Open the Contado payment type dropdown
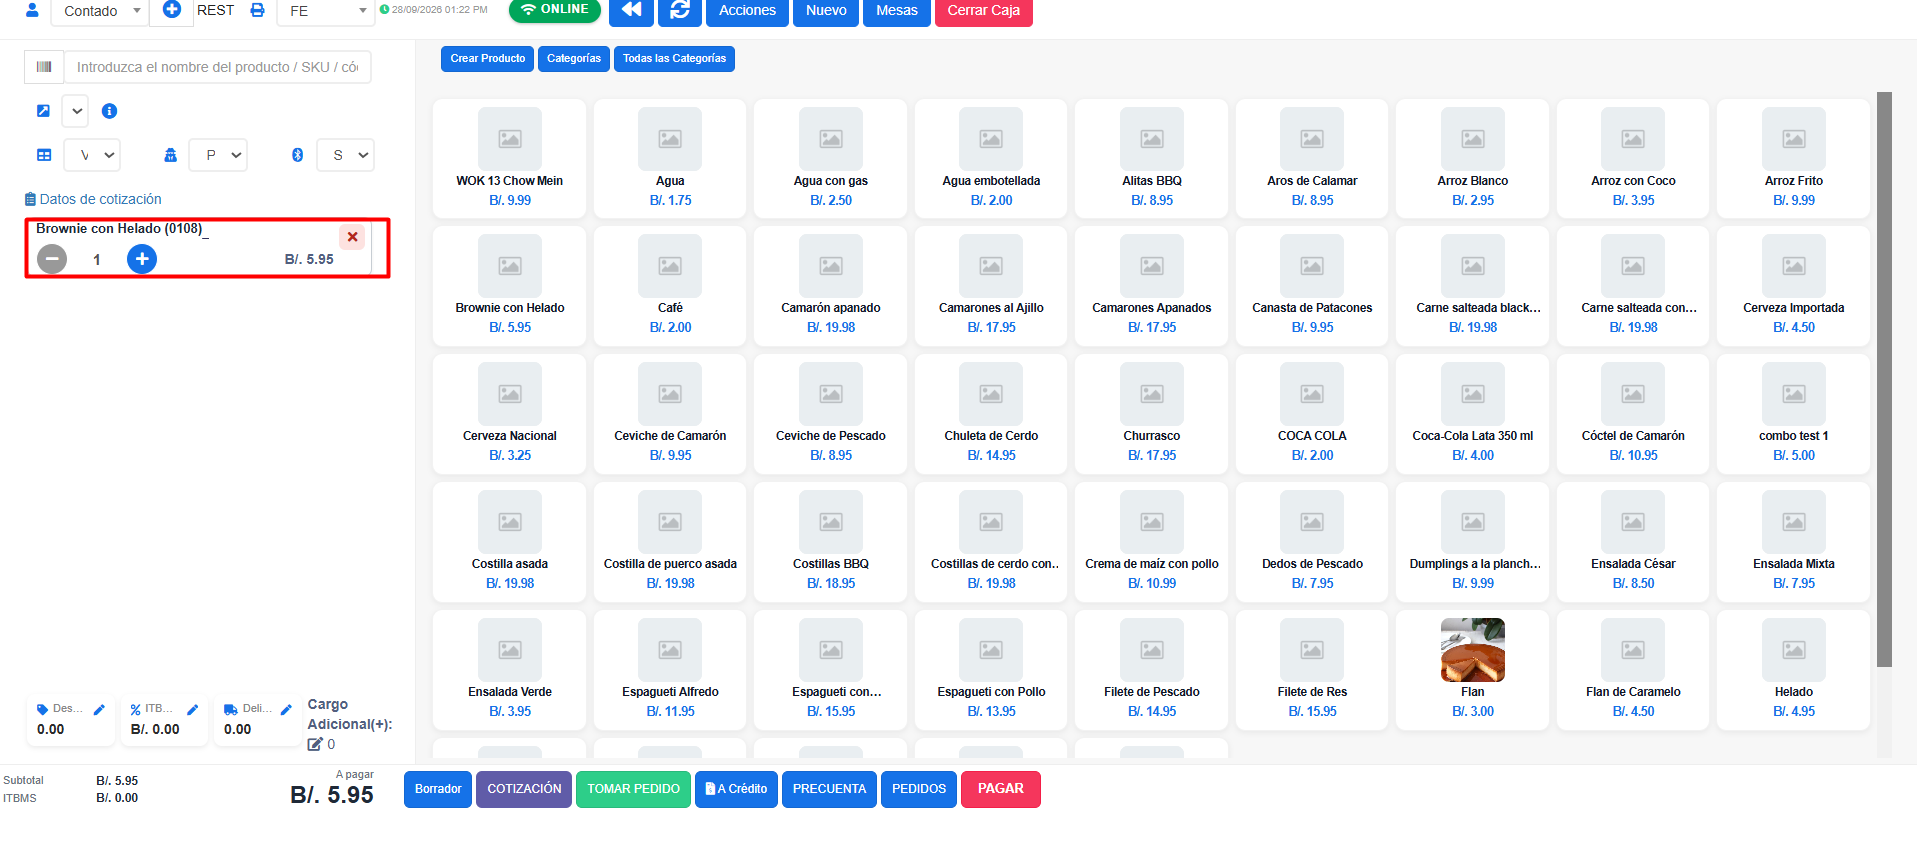The image size is (1917, 844). tap(100, 11)
